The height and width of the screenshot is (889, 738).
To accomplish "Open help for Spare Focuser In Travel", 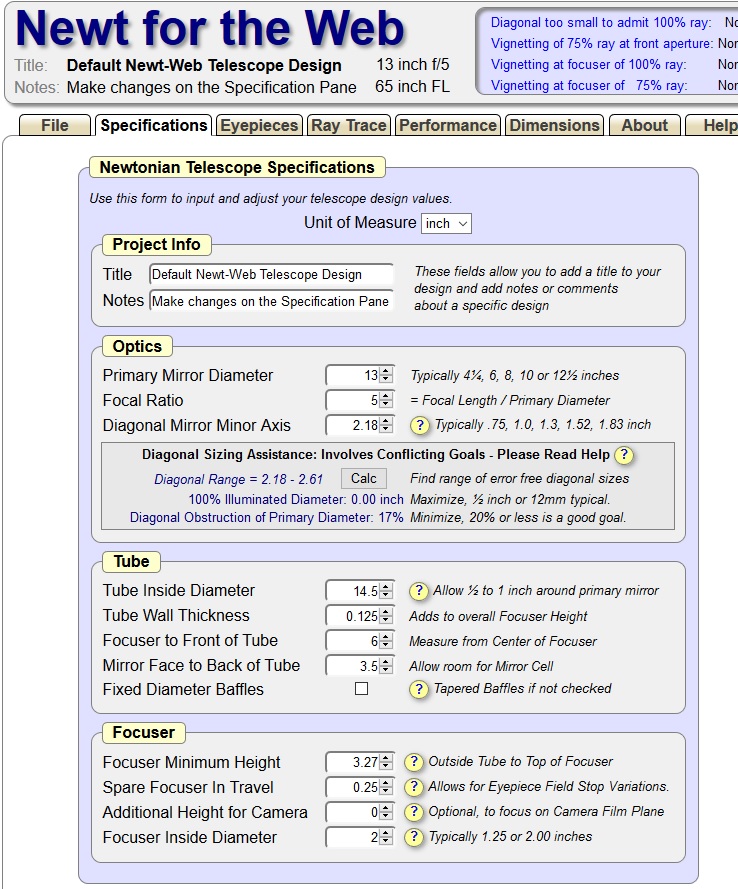I will tap(413, 787).
